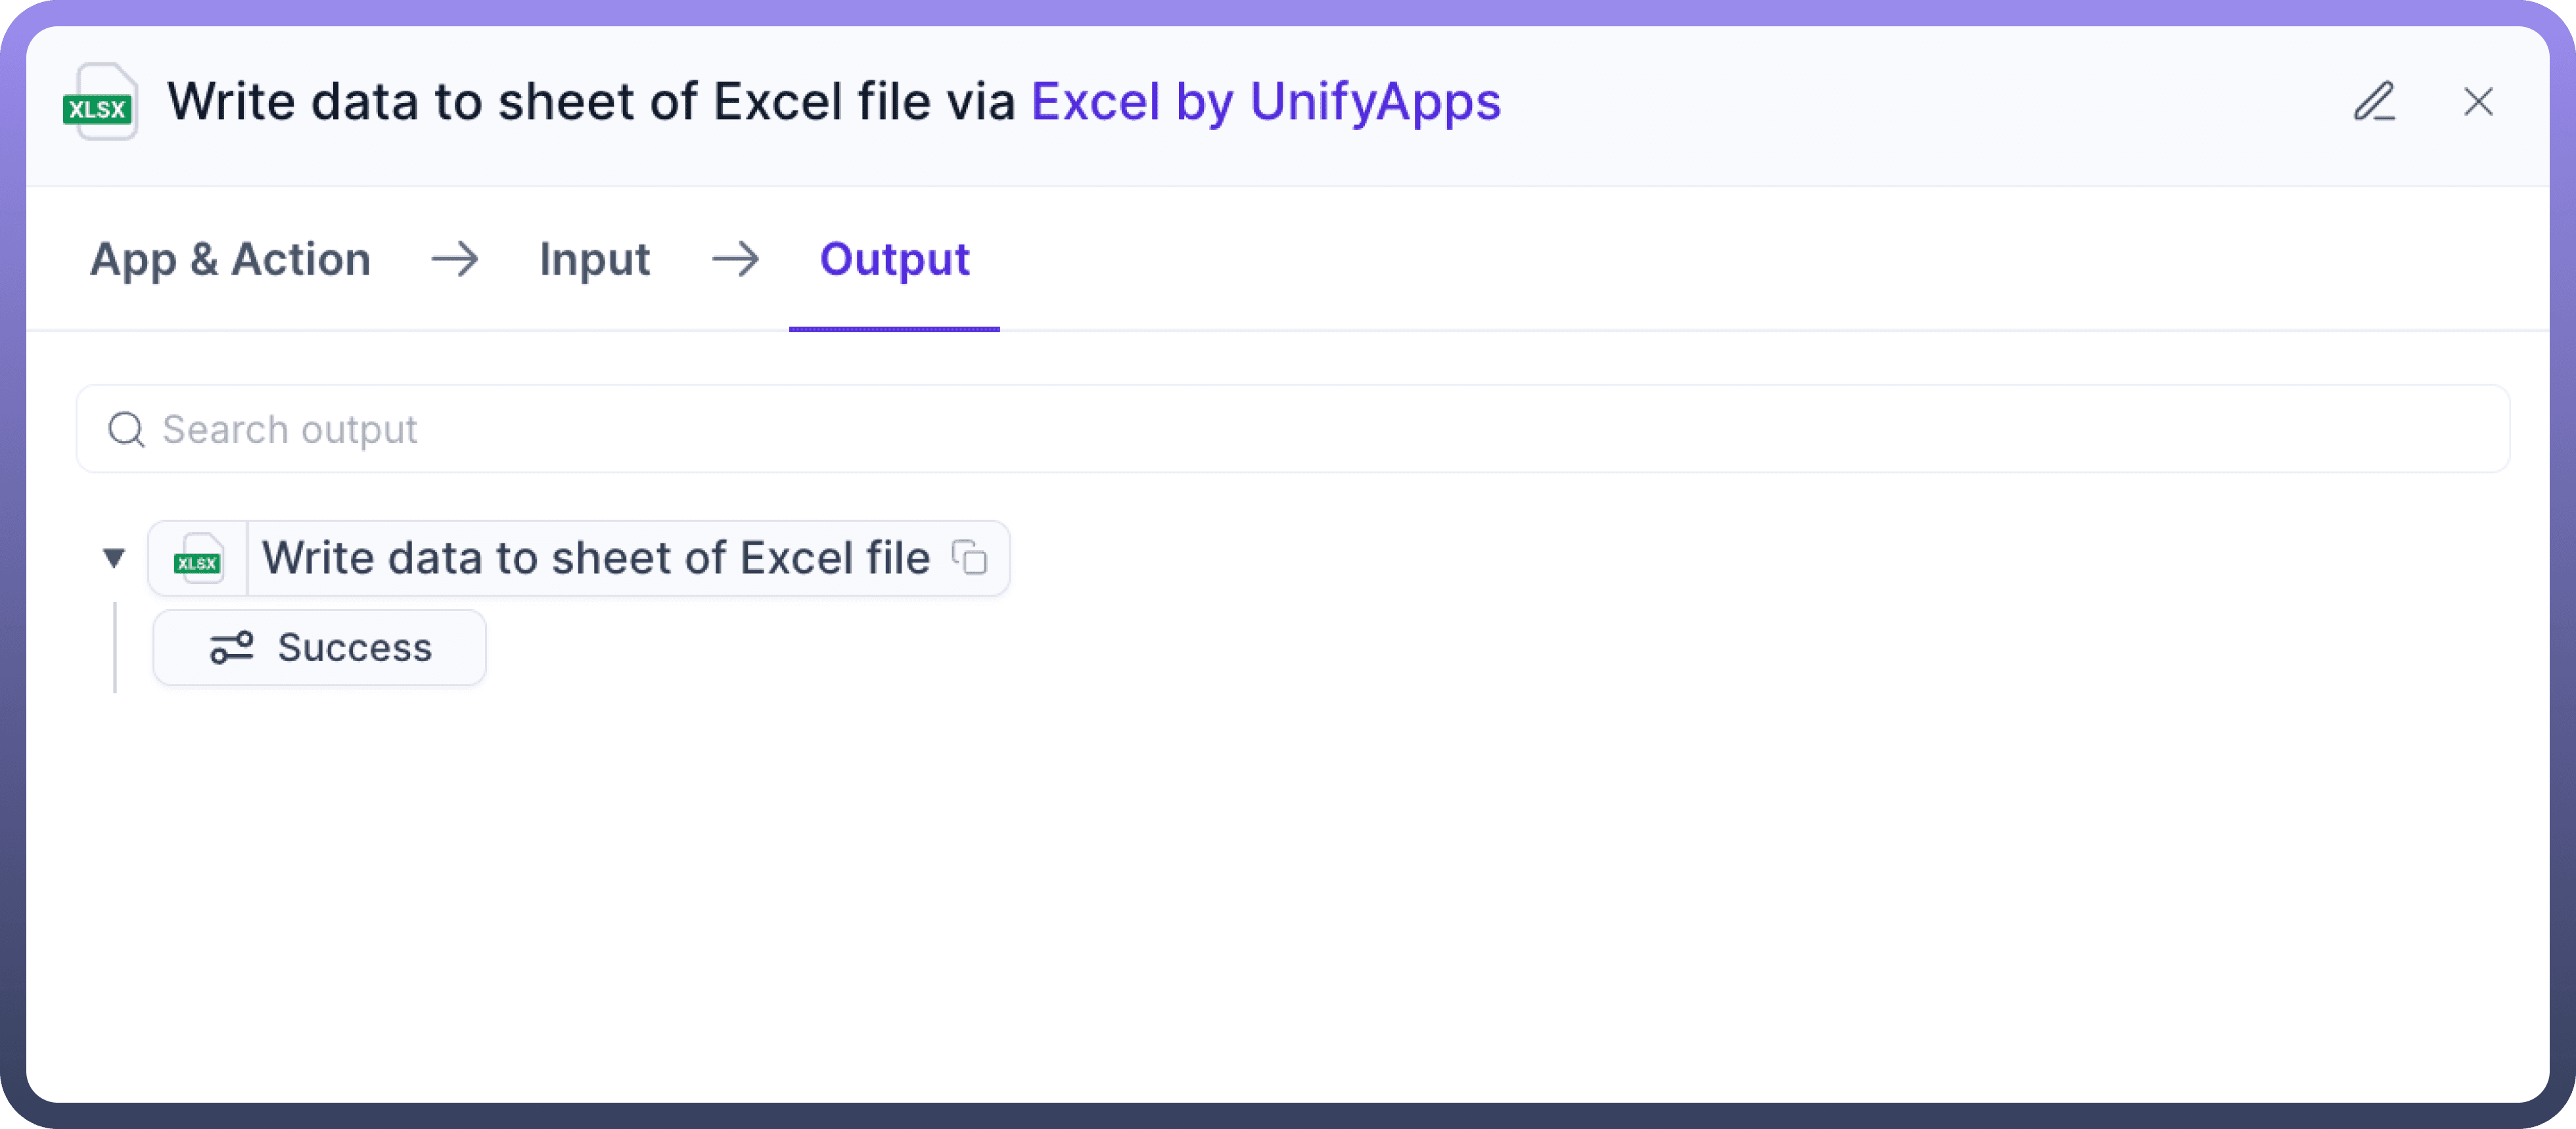Select the Write data to sheet of Excel file node label

(596, 558)
